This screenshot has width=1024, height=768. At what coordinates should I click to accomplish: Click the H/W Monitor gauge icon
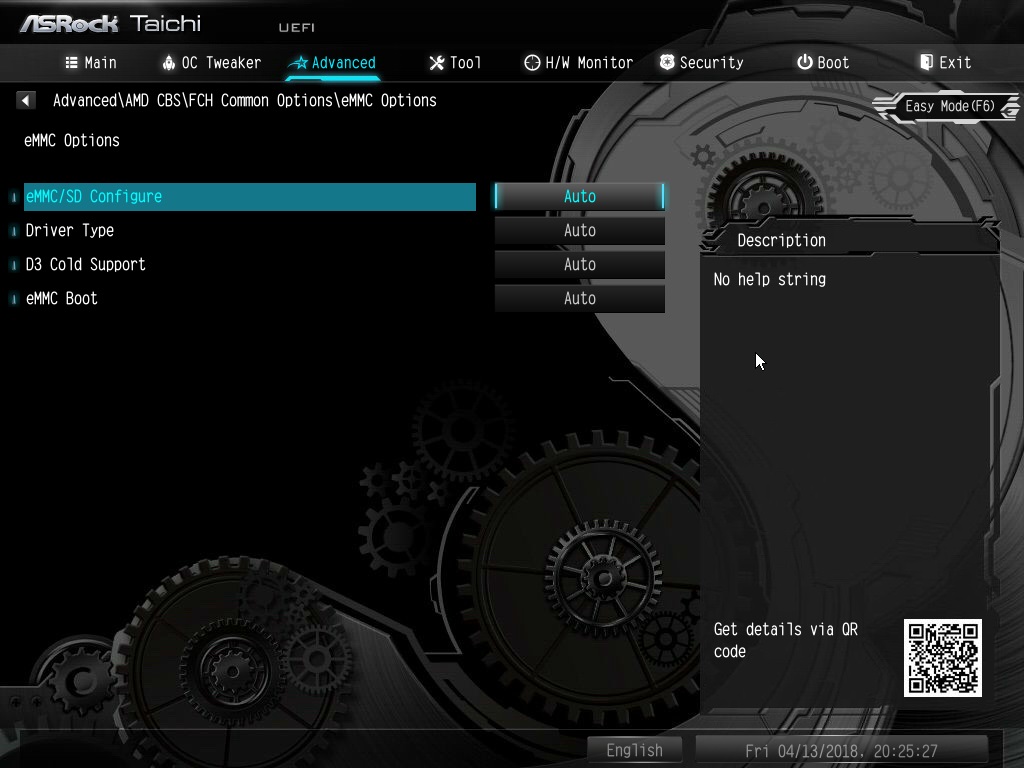coord(532,63)
